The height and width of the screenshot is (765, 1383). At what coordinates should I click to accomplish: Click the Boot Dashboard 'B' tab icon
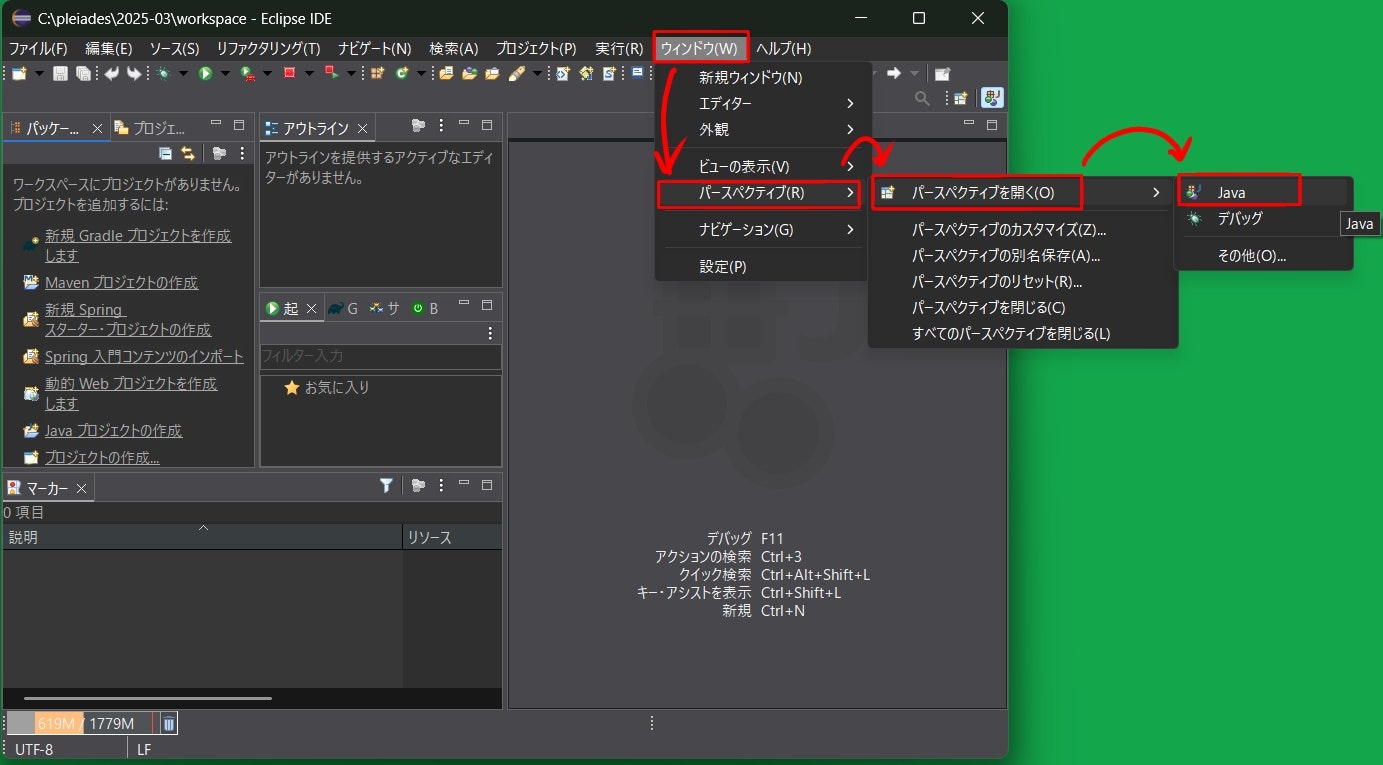pos(418,308)
